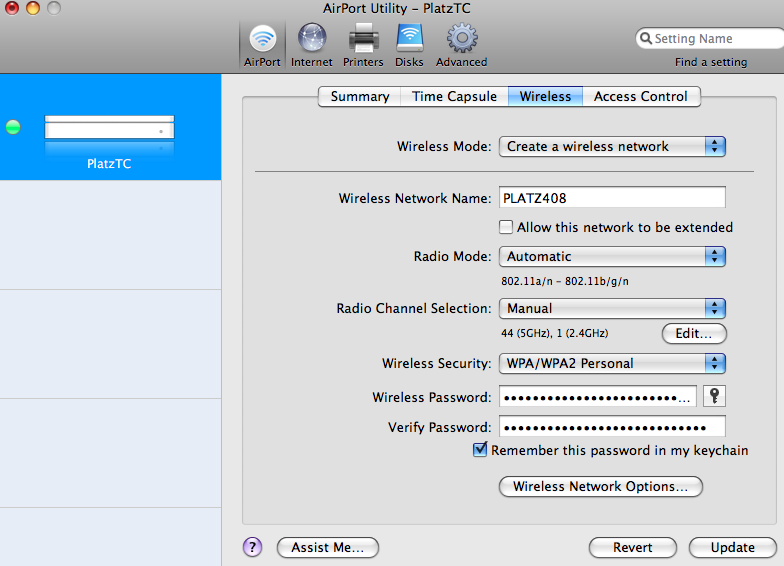Screen dimensions: 784x566
Task: Click the Setting Name search field
Action: [x=710, y=38]
